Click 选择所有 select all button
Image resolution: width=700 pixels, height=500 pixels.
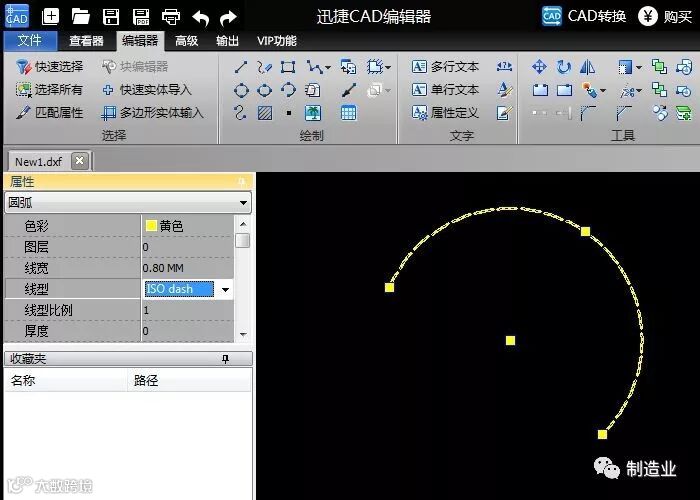(49, 90)
